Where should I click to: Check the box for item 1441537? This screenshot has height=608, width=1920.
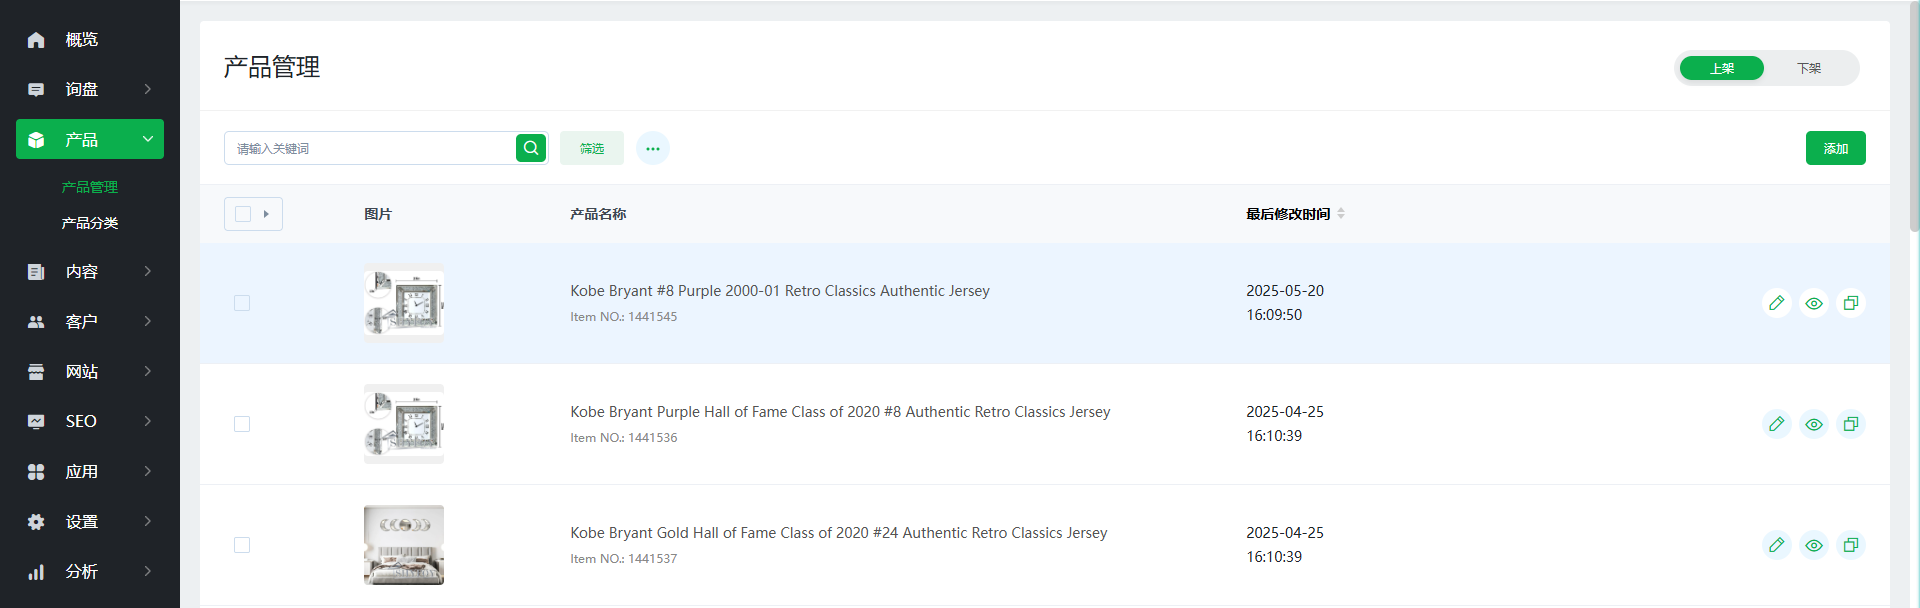tap(242, 545)
